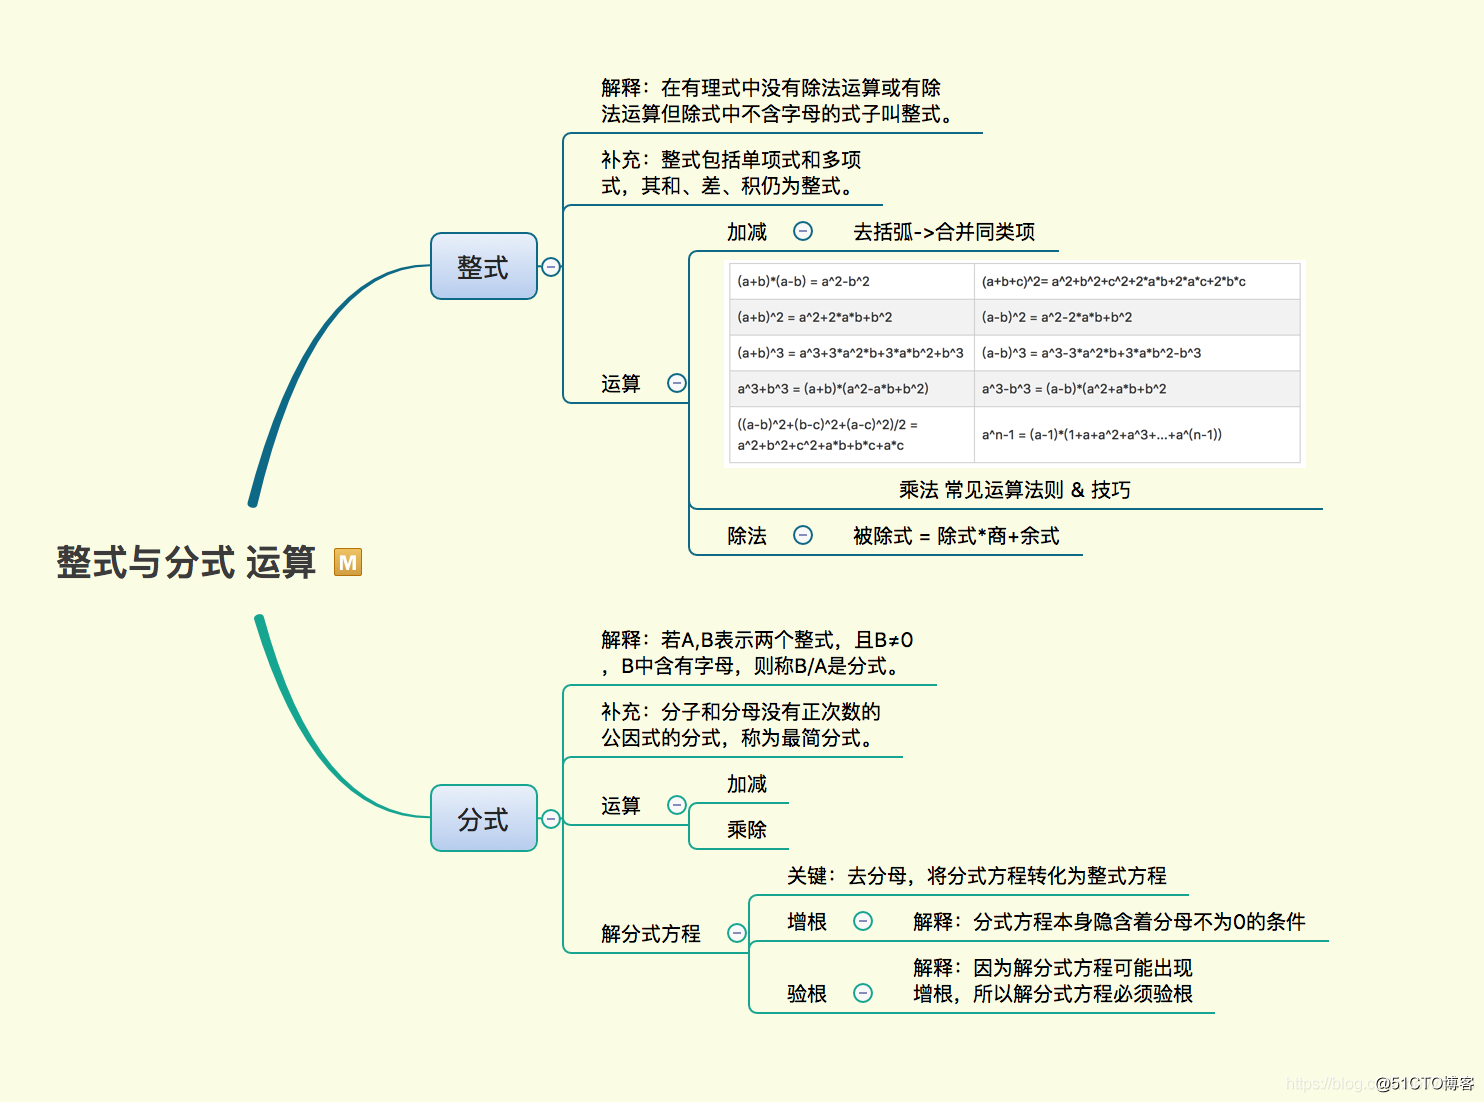Select the 运算 label under 整式
This screenshot has width=1484, height=1102.
(621, 384)
